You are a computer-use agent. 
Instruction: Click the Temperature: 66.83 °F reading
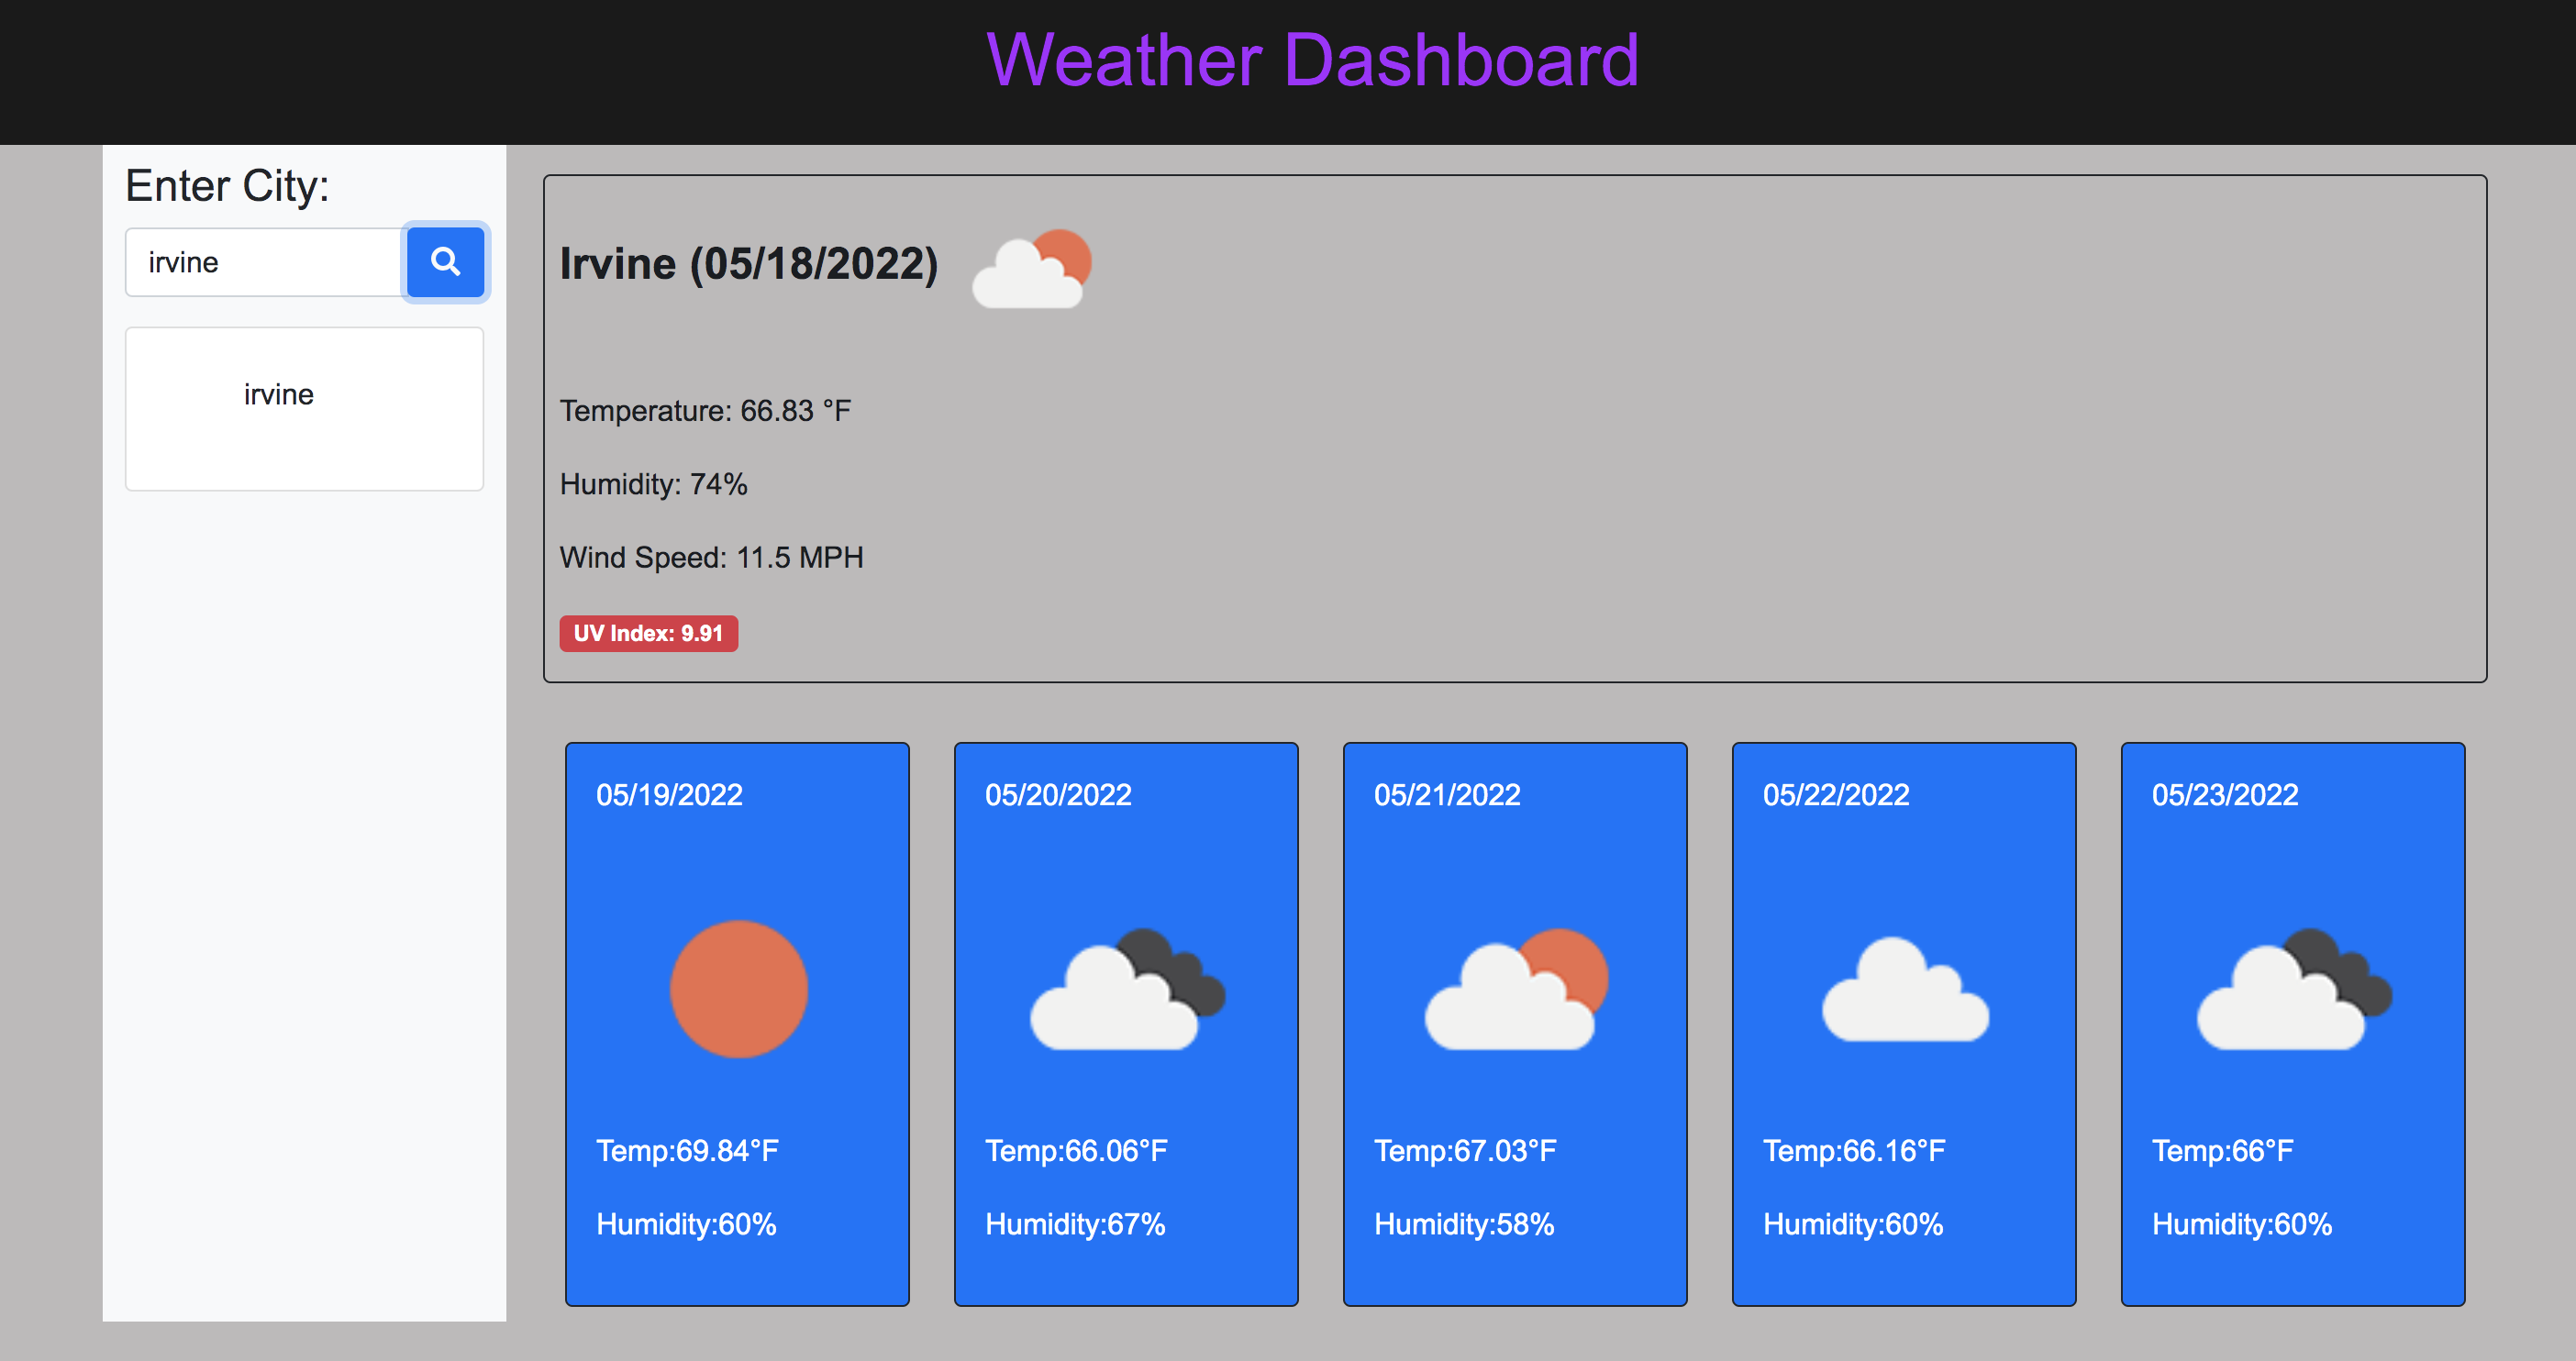click(x=705, y=411)
